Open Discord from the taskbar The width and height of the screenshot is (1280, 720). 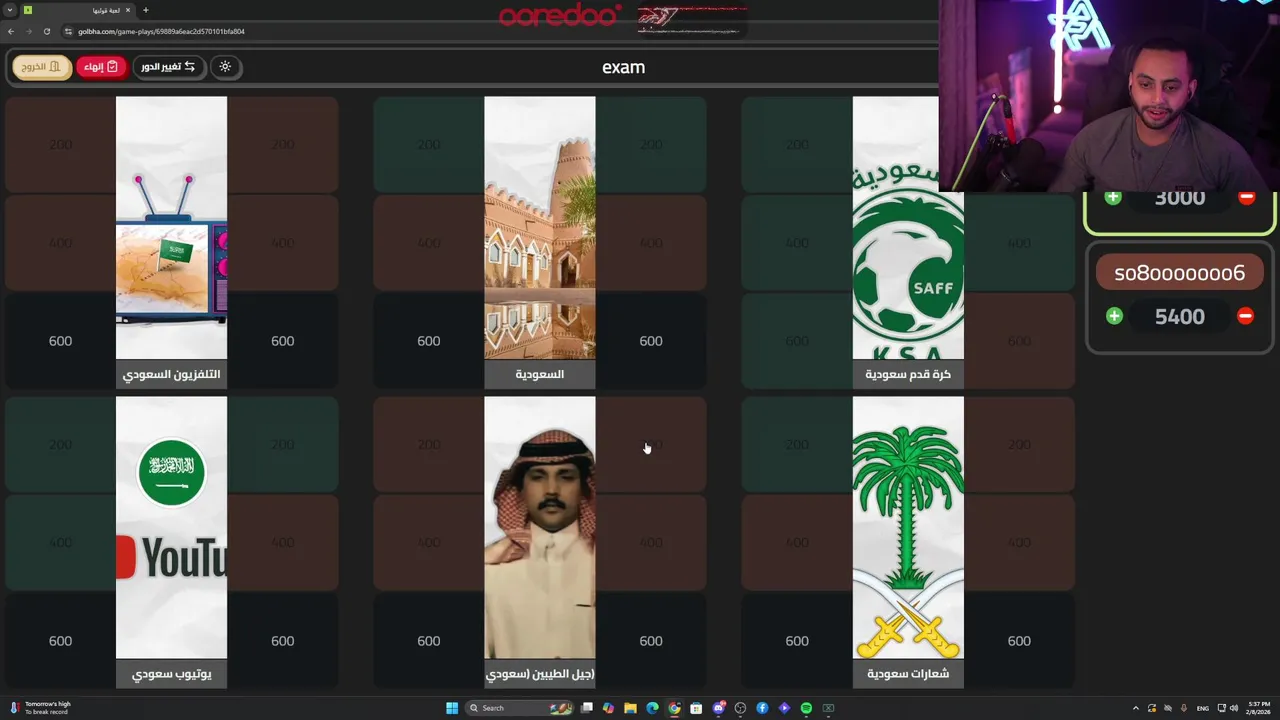pyautogui.click(x=718, y=708)
